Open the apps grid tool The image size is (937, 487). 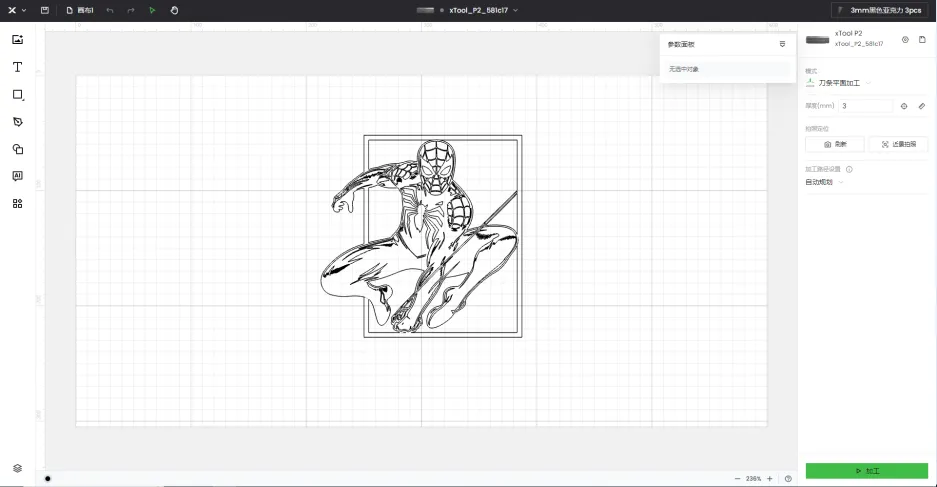point(17,204)
